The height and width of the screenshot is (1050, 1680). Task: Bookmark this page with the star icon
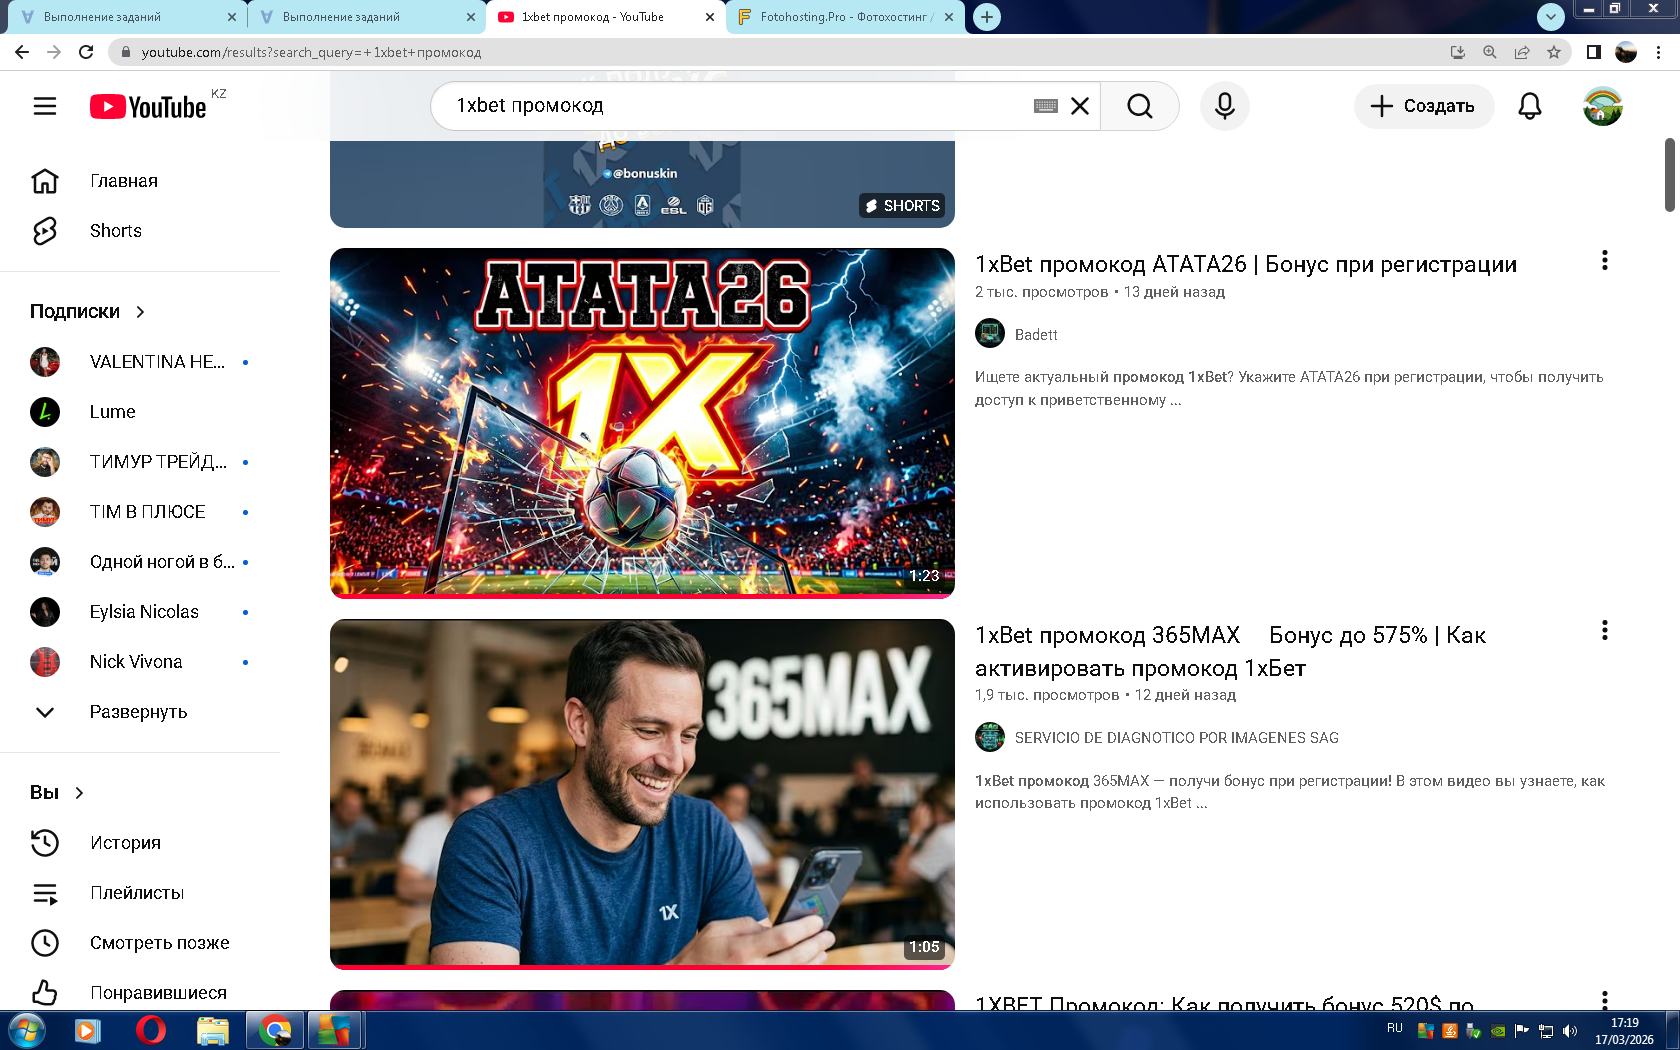(x=1554, y=52)
